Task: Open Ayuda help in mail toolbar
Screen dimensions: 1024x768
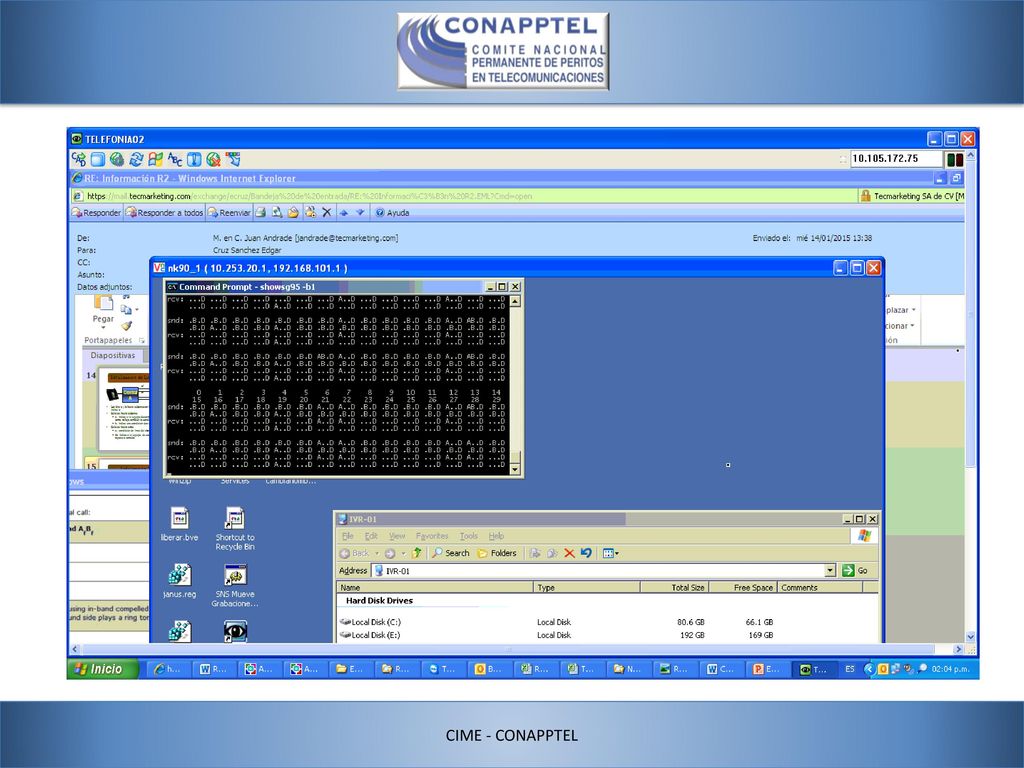Action: tap(392, 212)
